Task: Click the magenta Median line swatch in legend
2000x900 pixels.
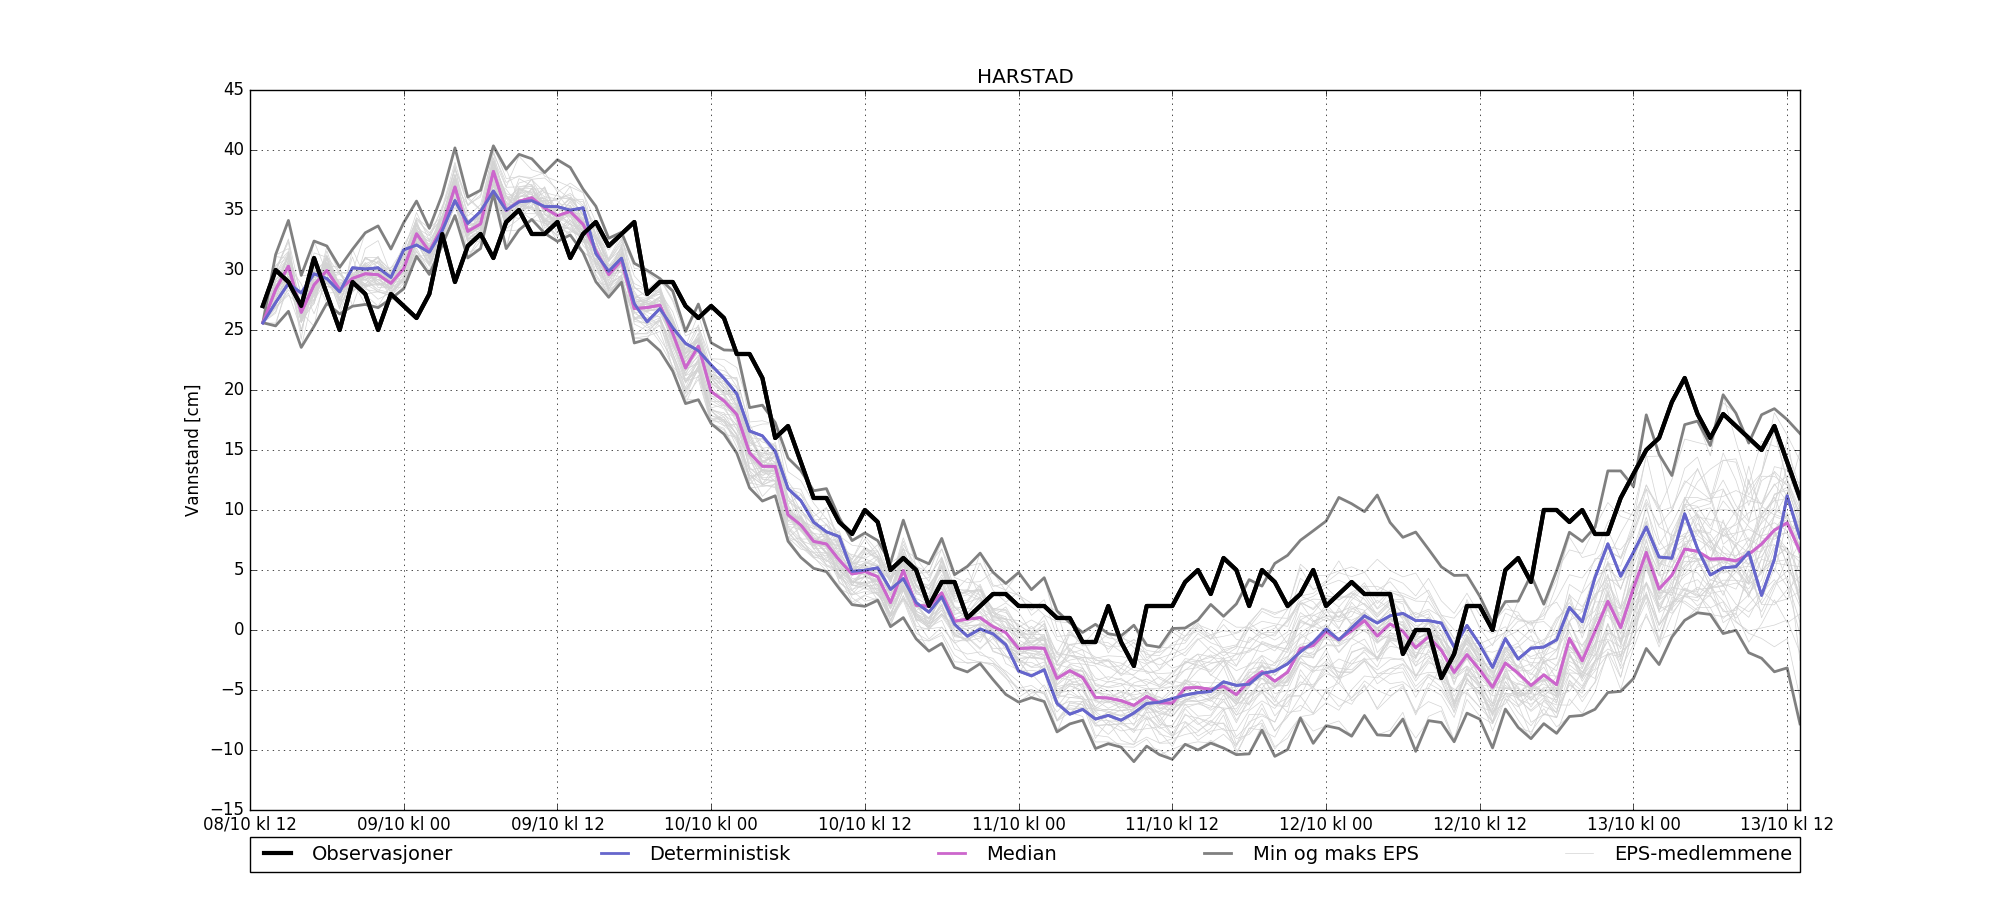Action: pos(952,854)
